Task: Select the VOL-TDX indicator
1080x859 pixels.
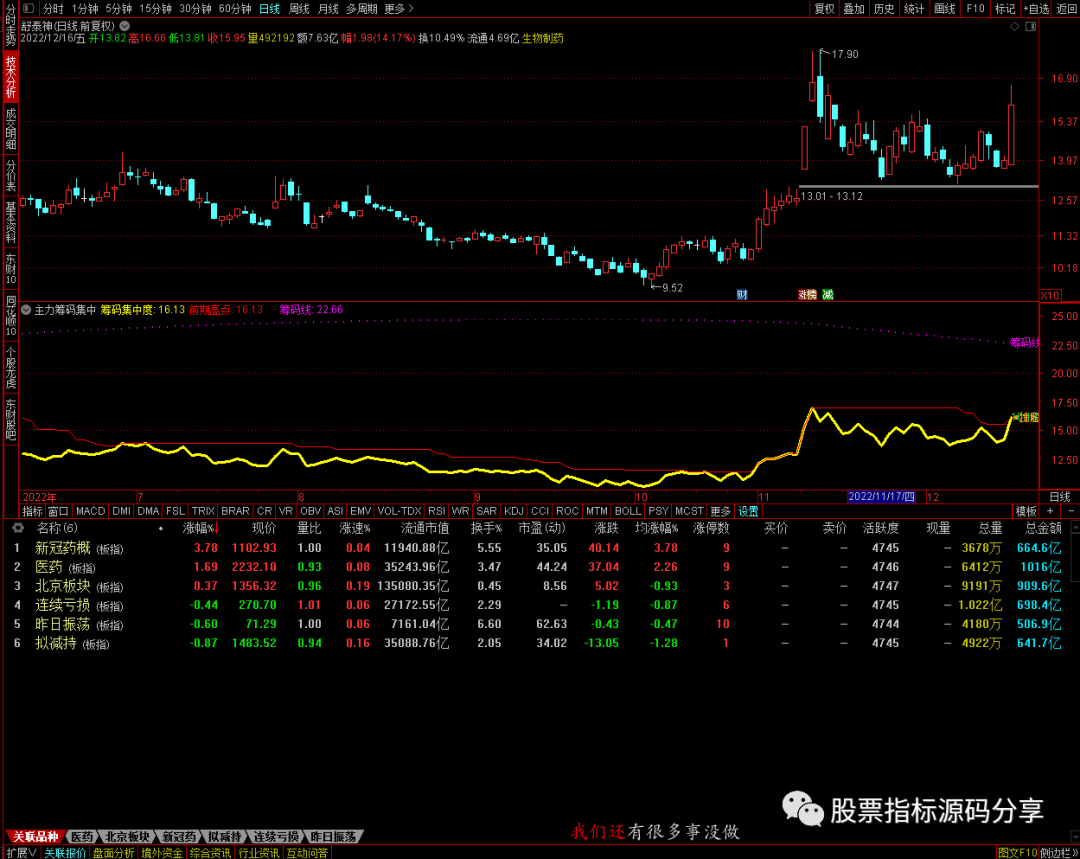Action: pyautogui.click(x=399, y=511)
